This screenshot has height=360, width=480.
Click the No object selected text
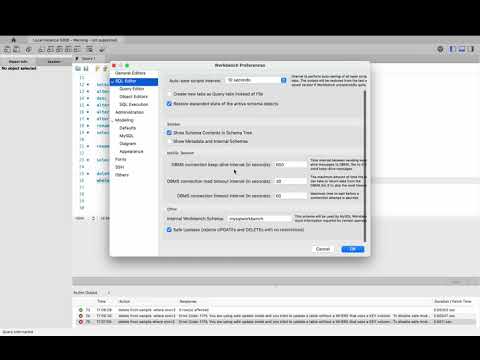19,68
